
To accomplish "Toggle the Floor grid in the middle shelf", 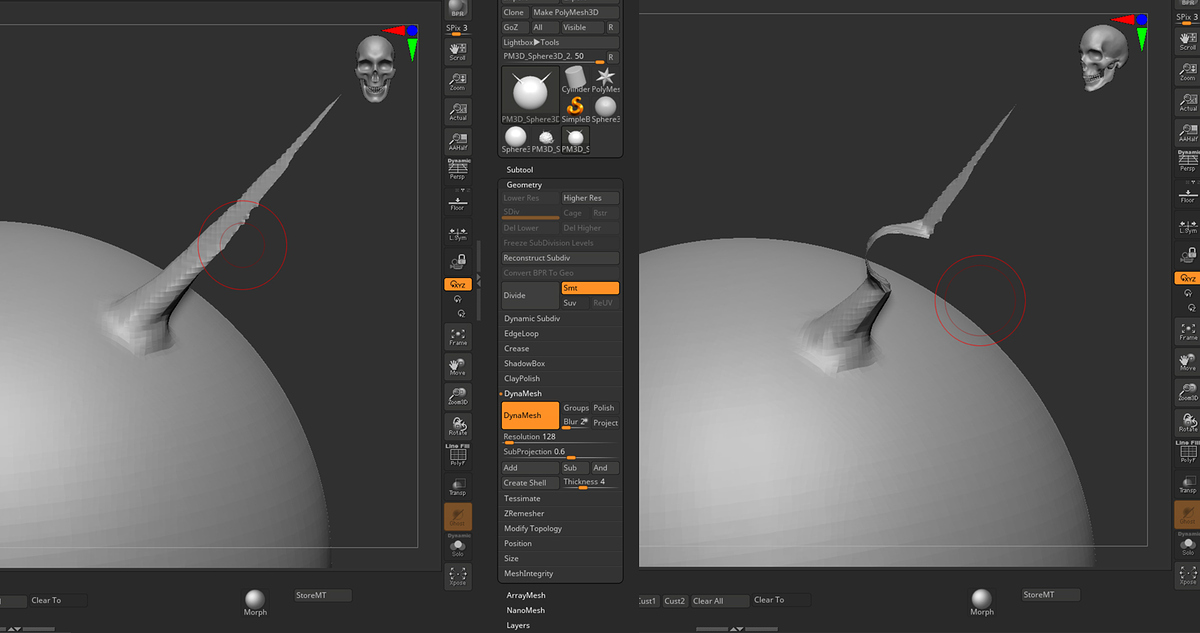I will click(457, 201).
